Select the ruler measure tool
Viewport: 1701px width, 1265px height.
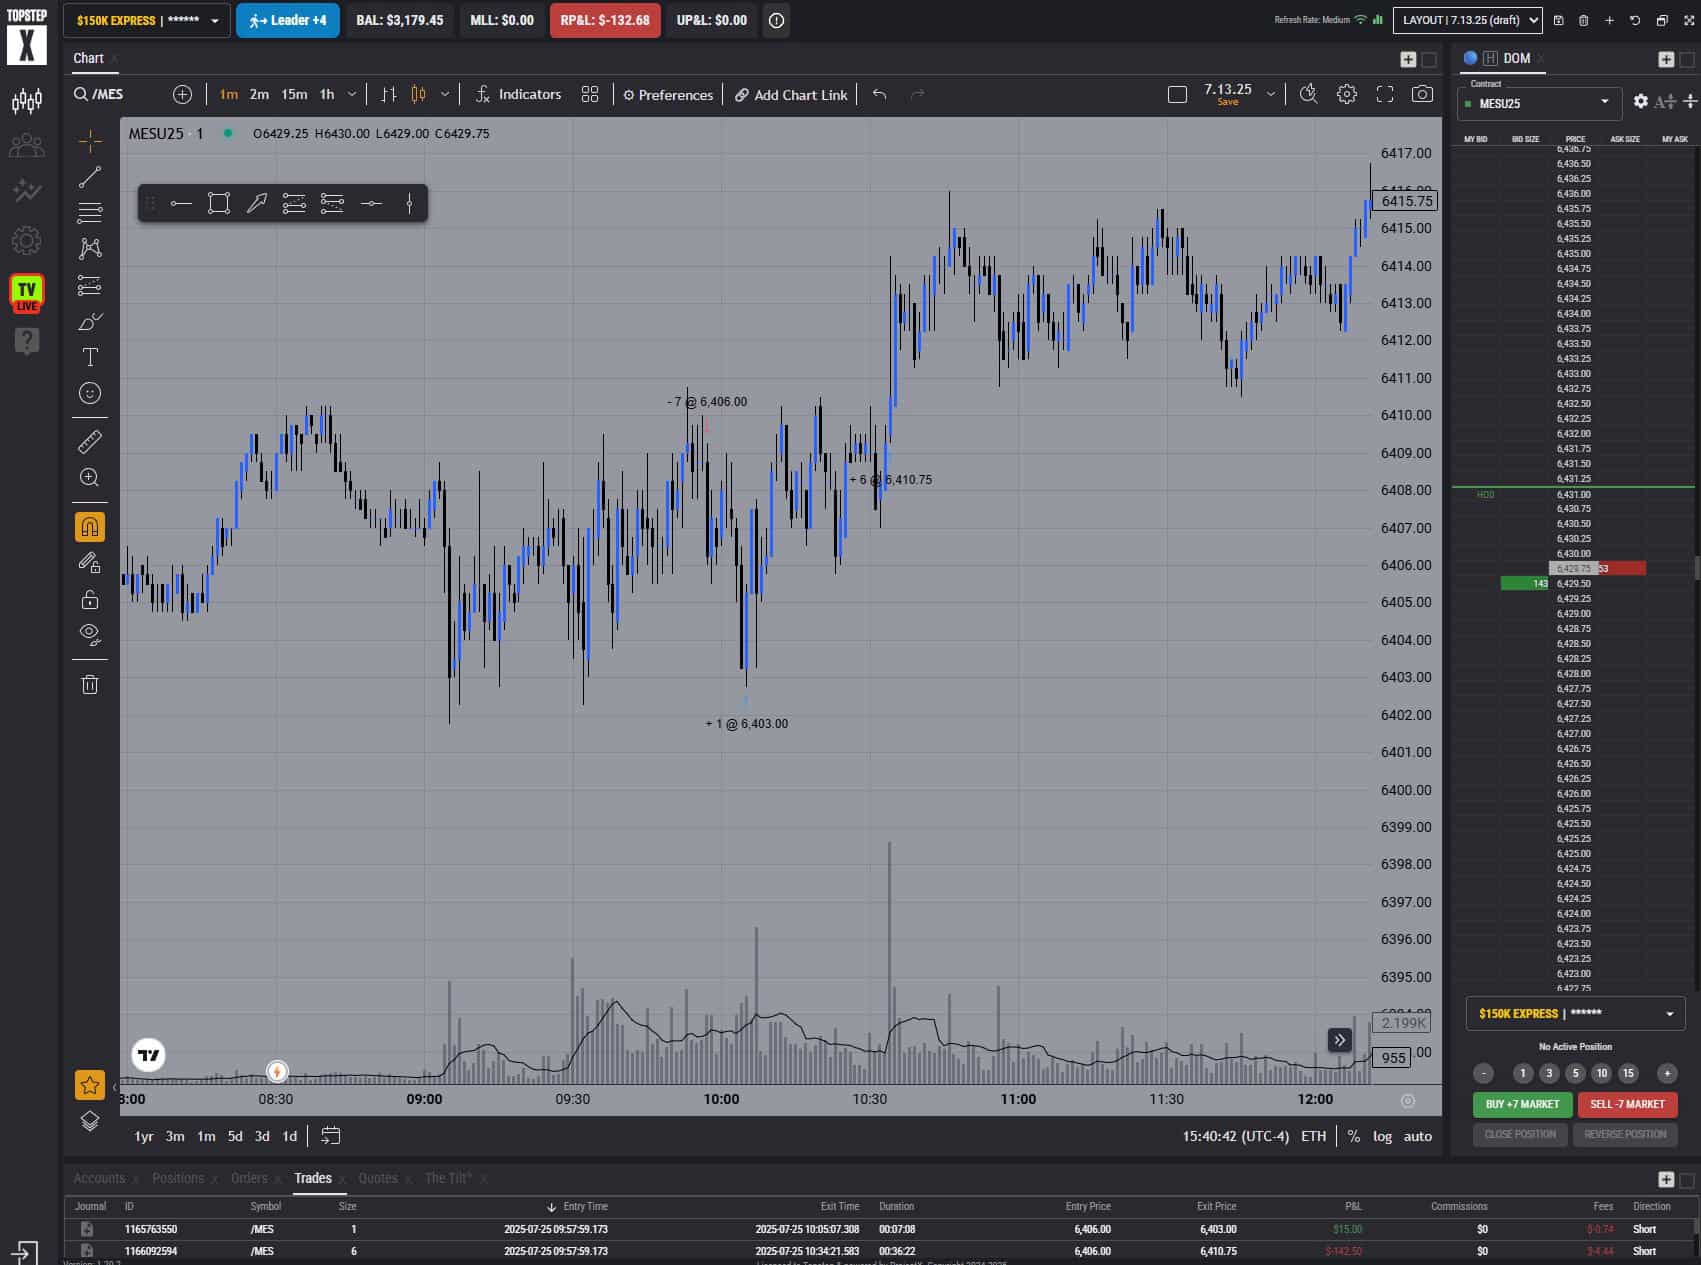90,441
